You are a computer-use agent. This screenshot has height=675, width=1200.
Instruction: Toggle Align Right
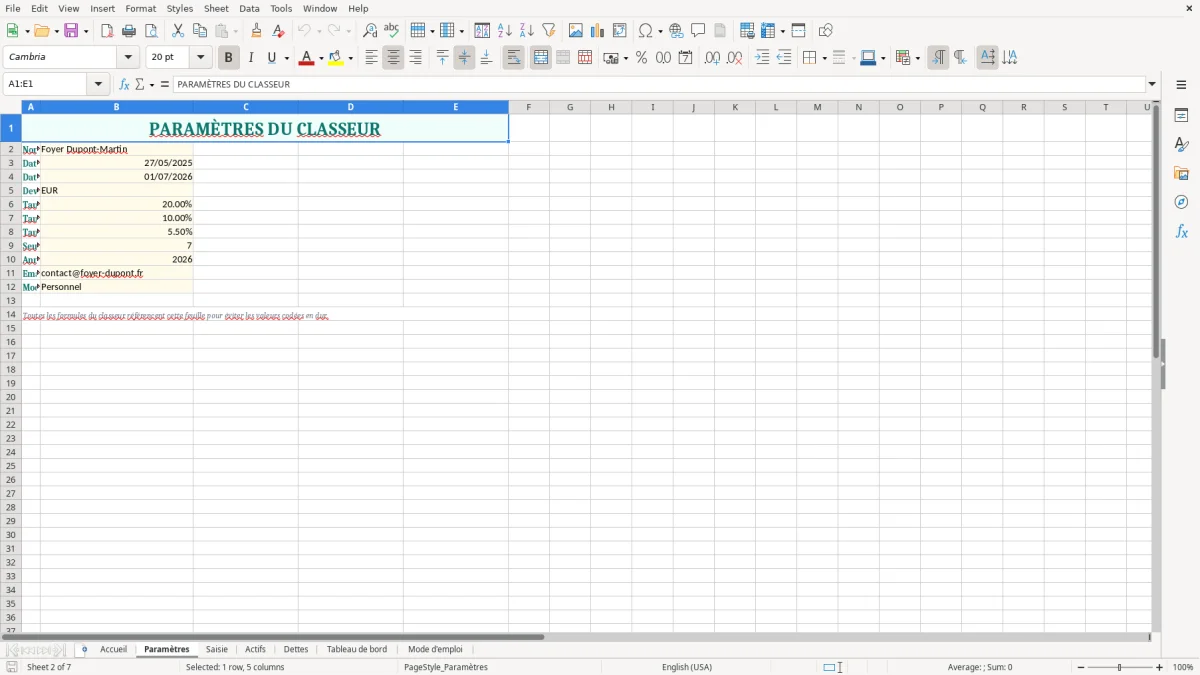coord(415,58)
